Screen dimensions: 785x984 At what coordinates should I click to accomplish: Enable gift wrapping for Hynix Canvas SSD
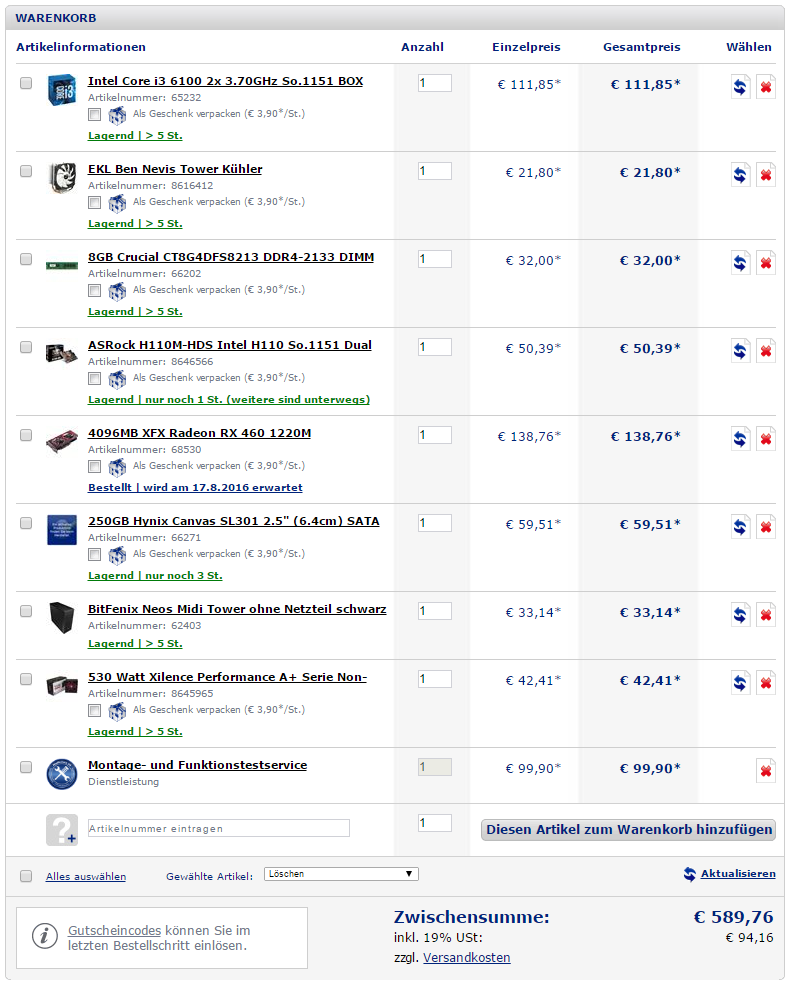[x=94, y=554]
